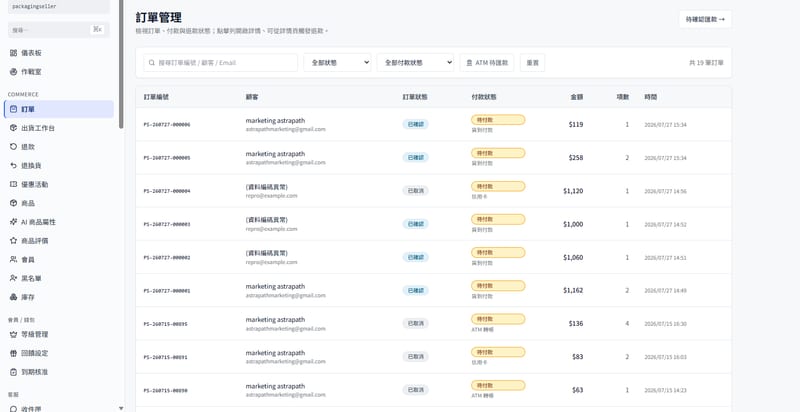This screenshot has width=800, height=412.
Task: Click 重置 reset filters button
Action: tap(533, 63)
